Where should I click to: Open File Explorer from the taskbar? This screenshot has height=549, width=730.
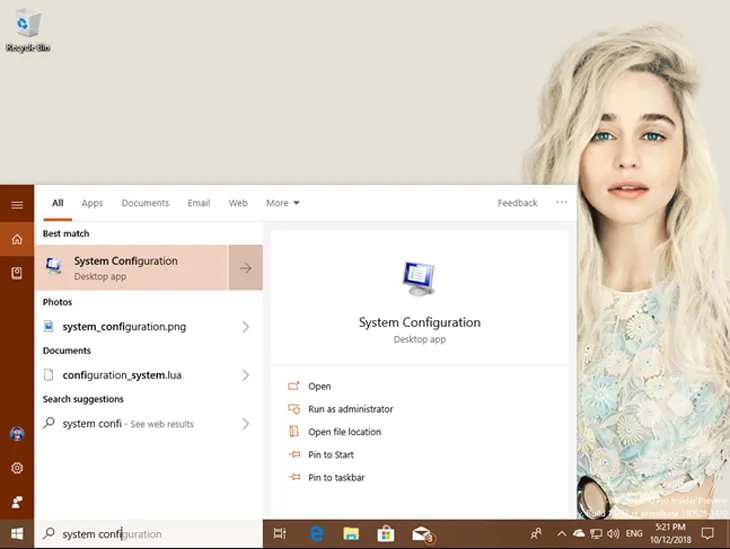(x=351, y=534)
